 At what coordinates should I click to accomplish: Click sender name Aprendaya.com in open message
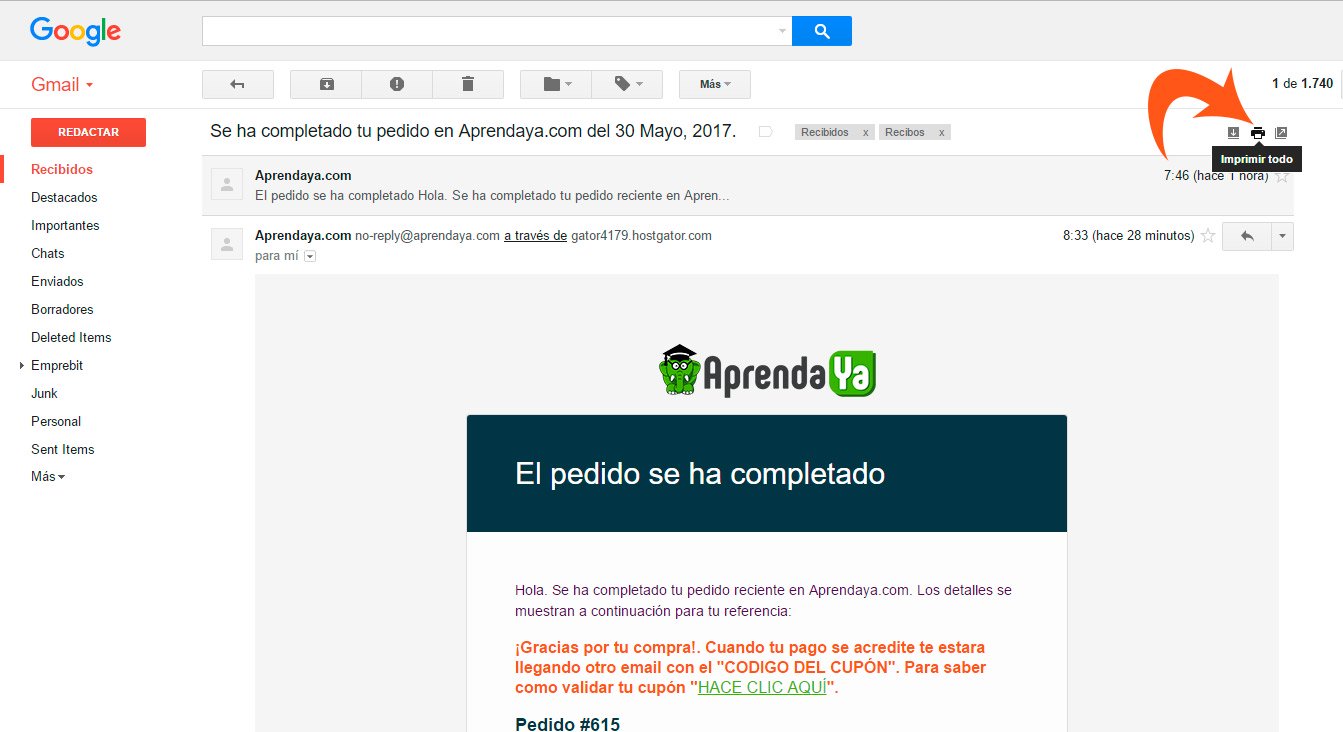click(x=303, y=235)
